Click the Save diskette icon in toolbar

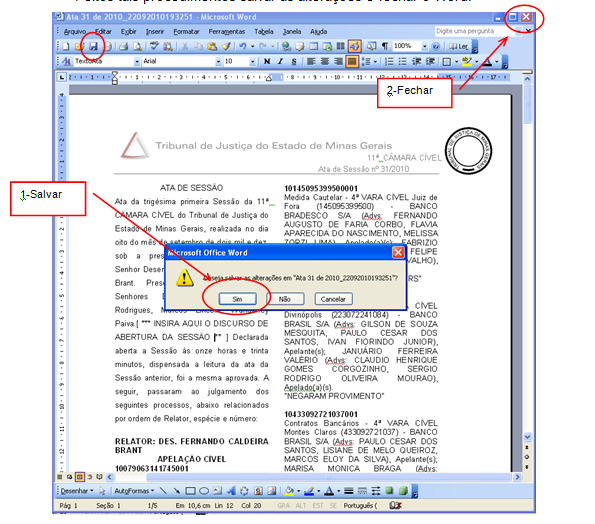[x=93, y=46]
